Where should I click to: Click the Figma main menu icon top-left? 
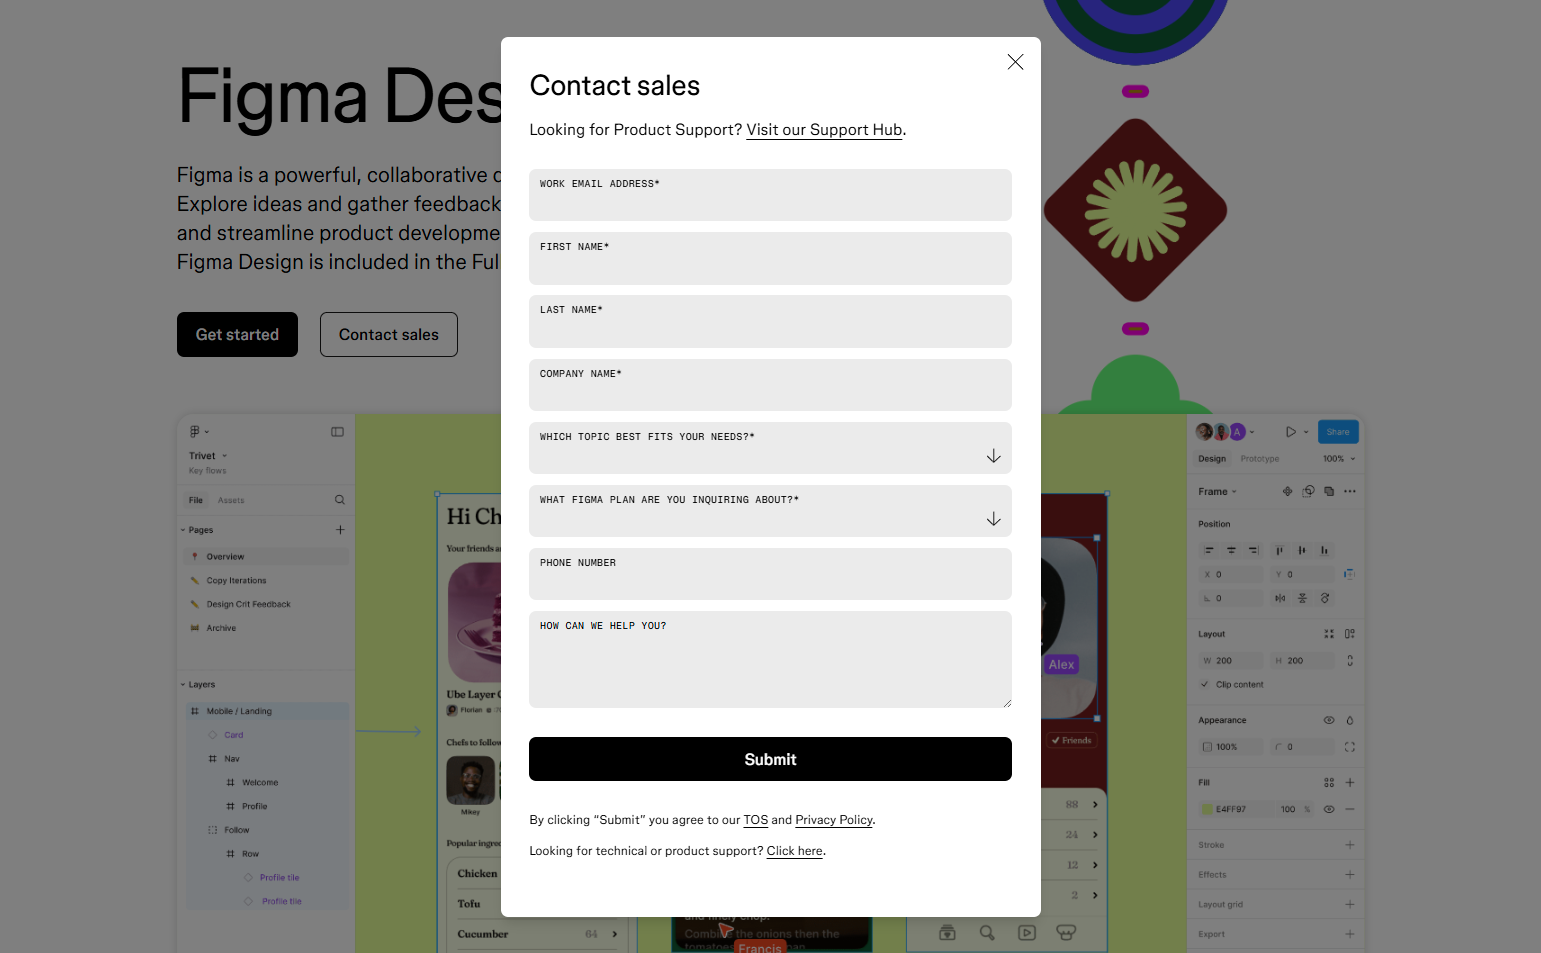pos(193,431)
